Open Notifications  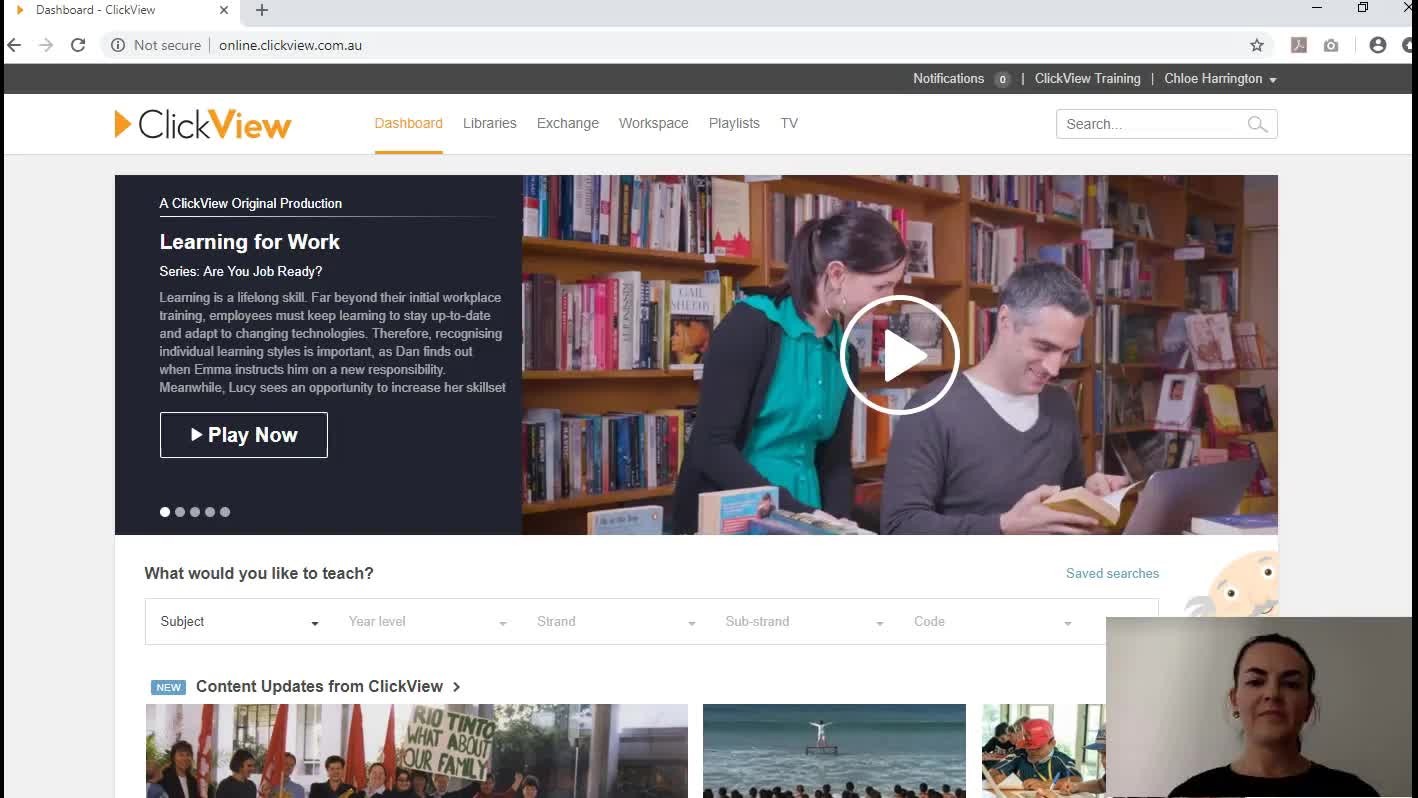(948, 79)
